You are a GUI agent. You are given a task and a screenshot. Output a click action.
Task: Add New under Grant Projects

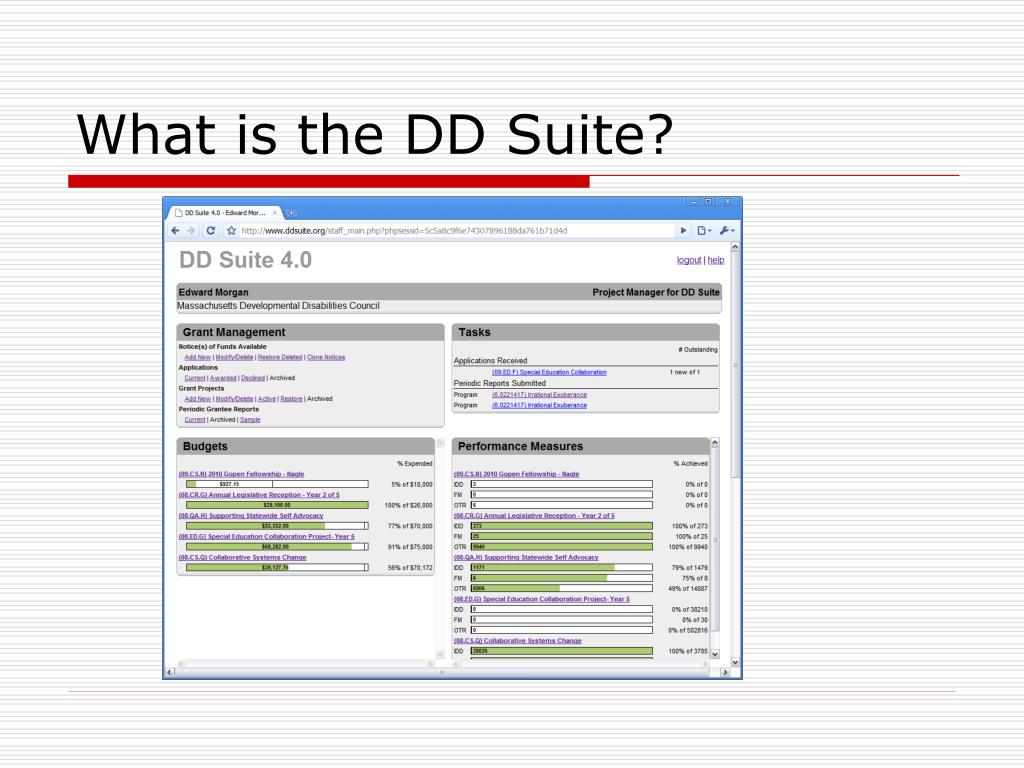tap(197, 399)
